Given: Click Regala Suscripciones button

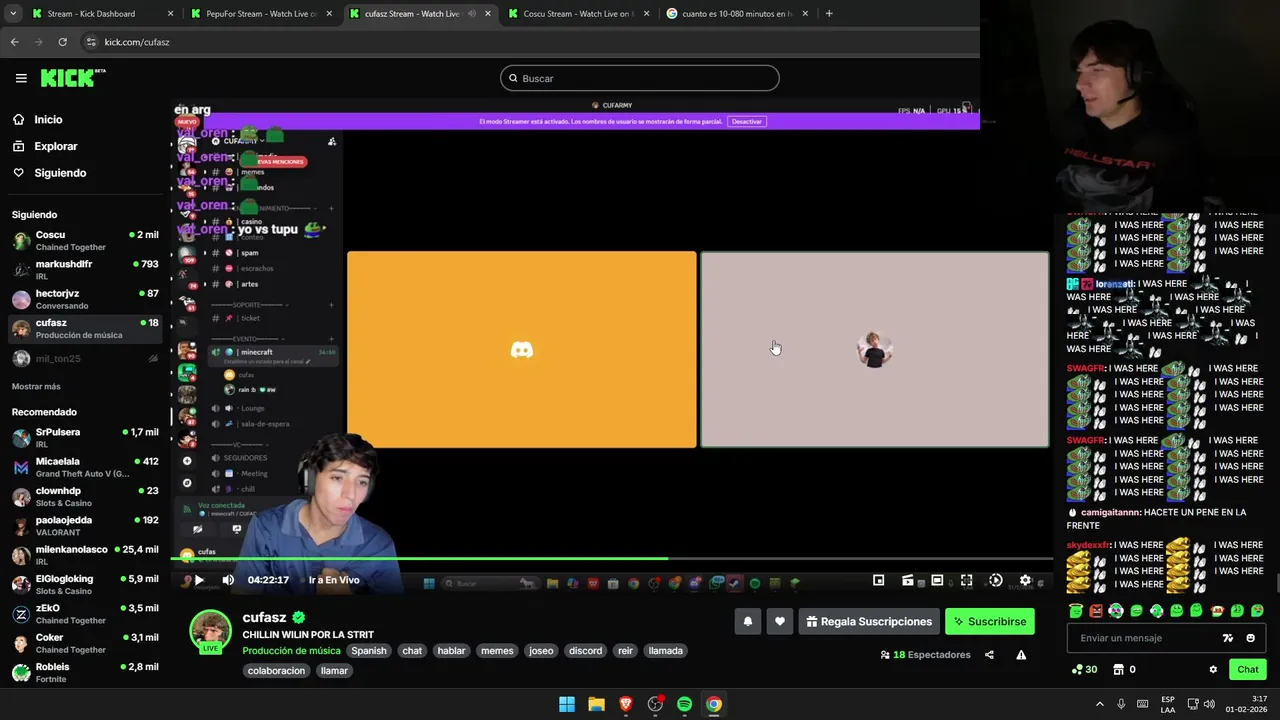Looking at the screenshot, I should (868, 621).
